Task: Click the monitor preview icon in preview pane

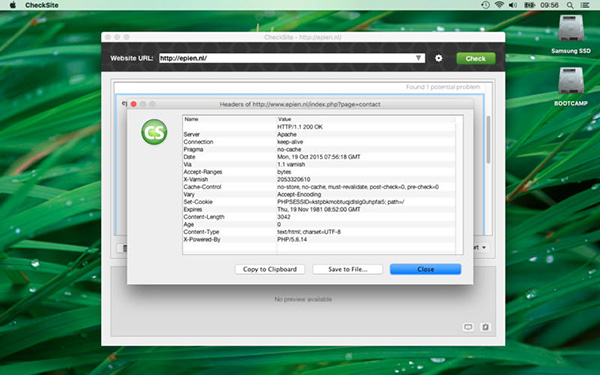Action: tap(468, 327)
